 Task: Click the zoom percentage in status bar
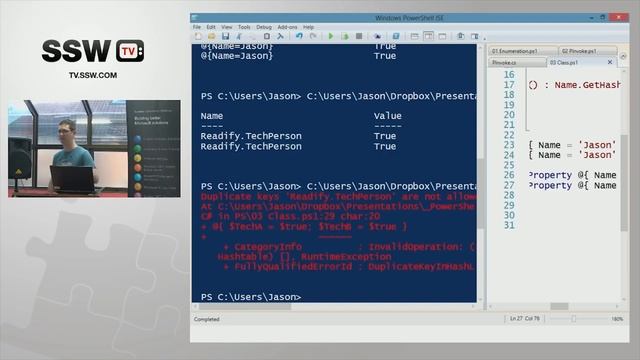pos(617,319)
